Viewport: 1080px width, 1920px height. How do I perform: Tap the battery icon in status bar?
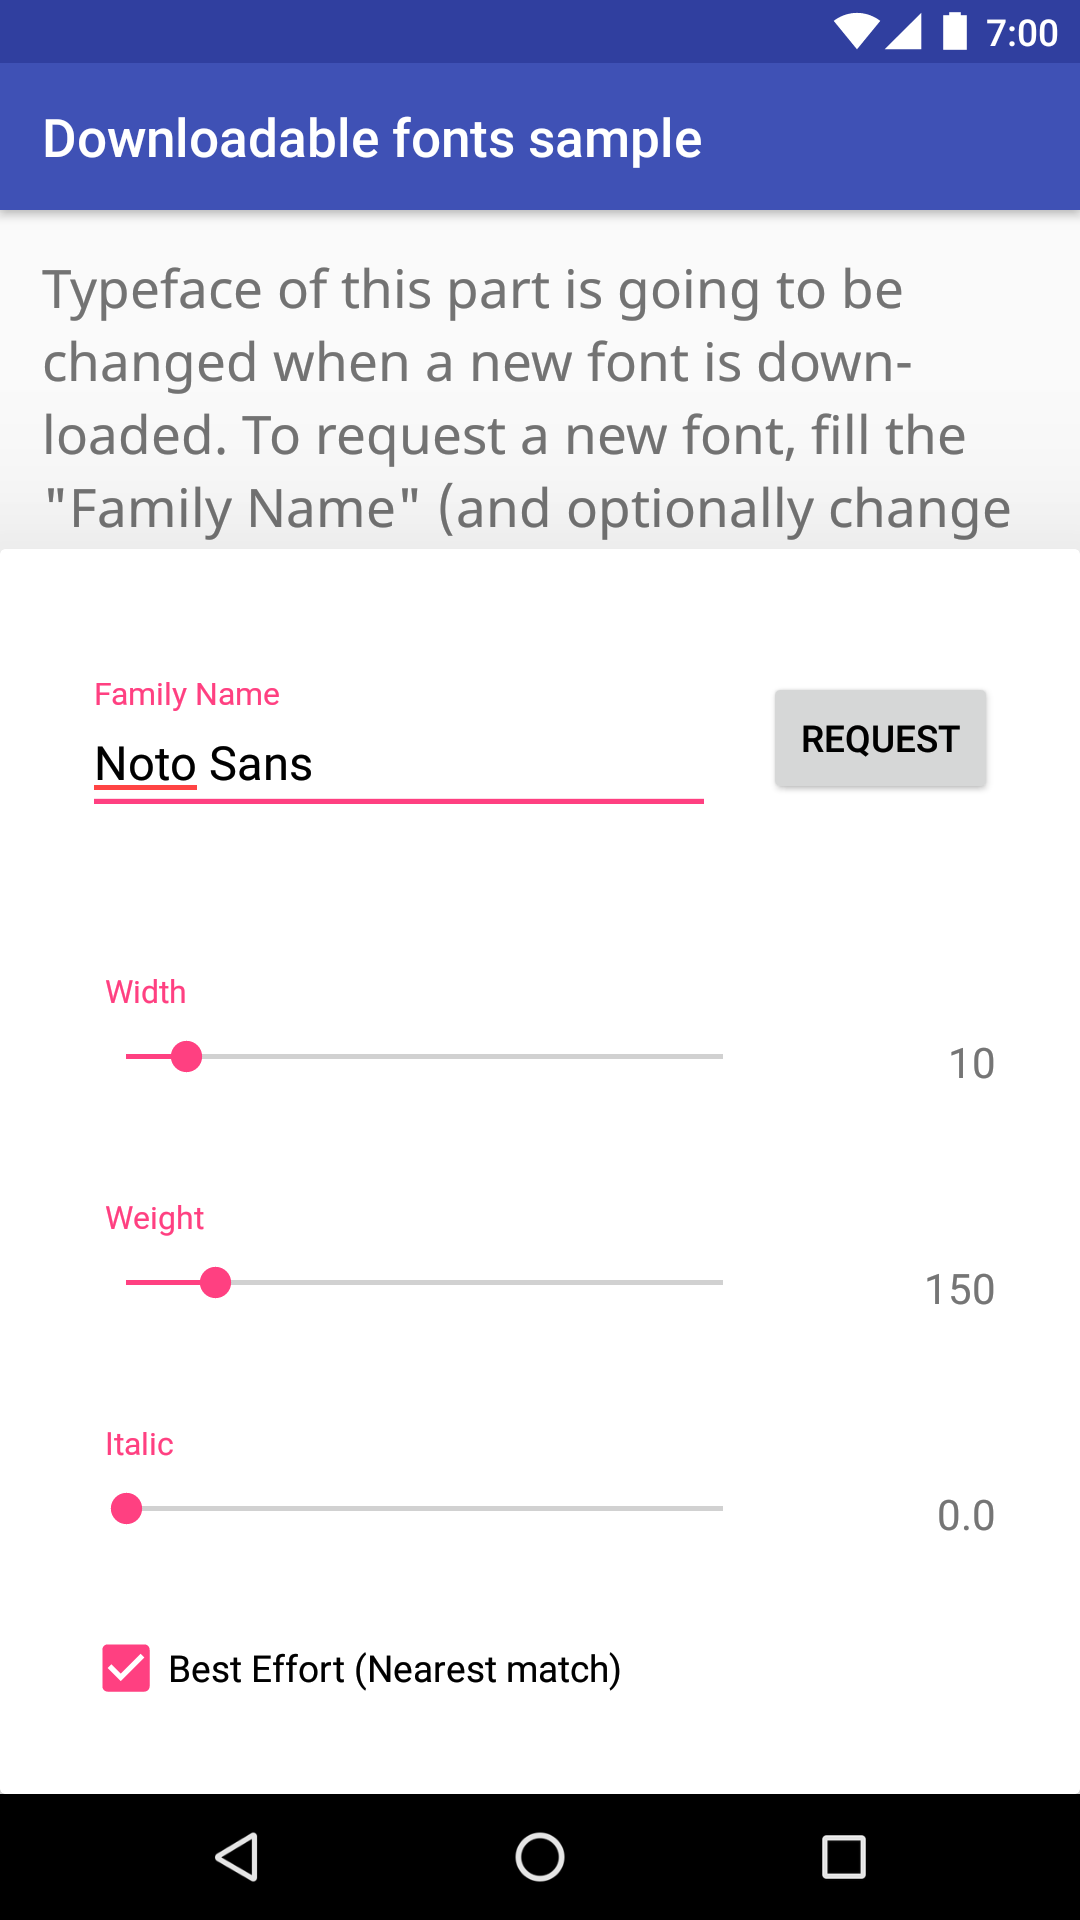[x=955, y=32]
